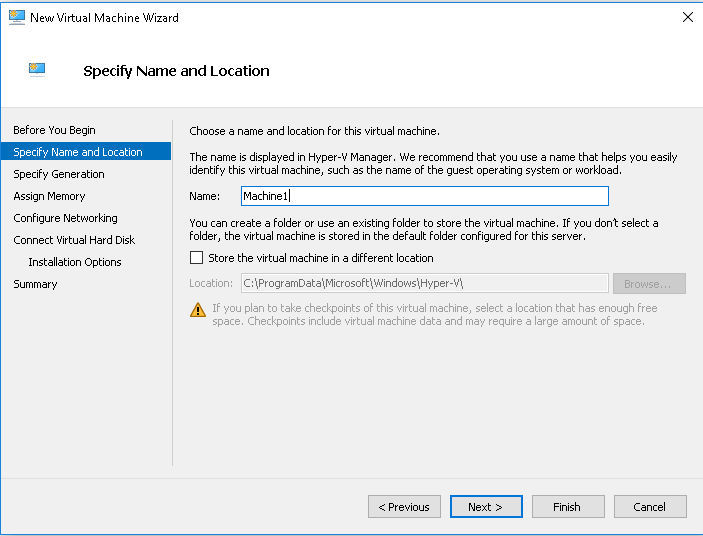703x536 pixels.
Task: Enable storing the virtual machine in a different location
Action: click(196, 258)
